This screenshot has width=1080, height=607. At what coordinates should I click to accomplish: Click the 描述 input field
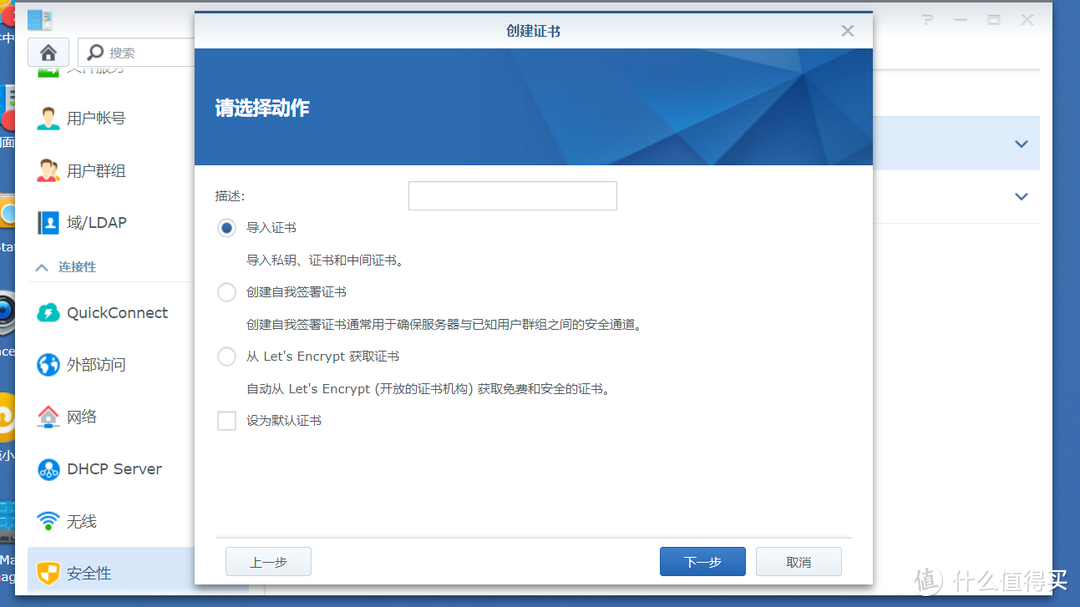[512, 195]
